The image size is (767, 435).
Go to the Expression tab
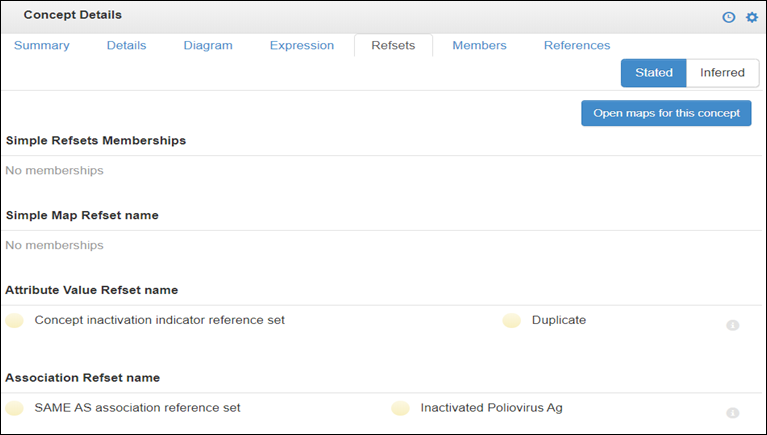click(302, 46)
